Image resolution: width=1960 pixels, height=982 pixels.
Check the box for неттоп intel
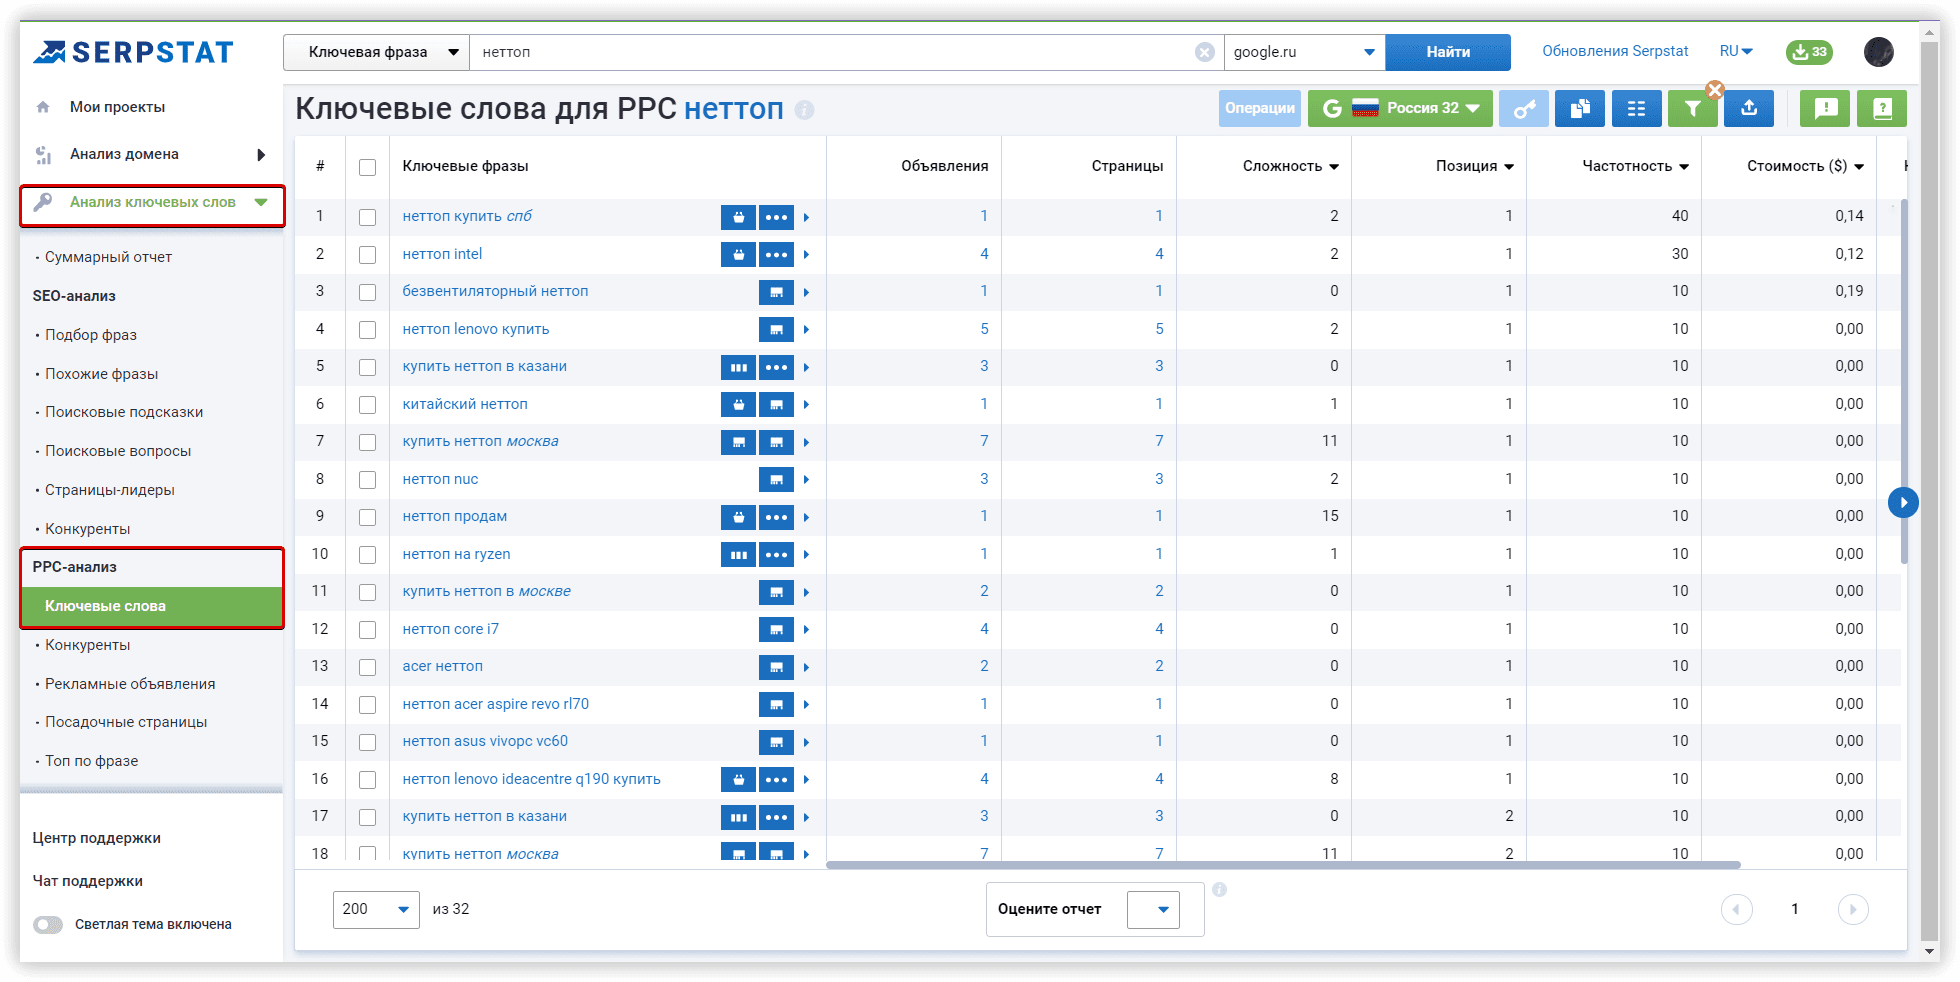(368, 255)
